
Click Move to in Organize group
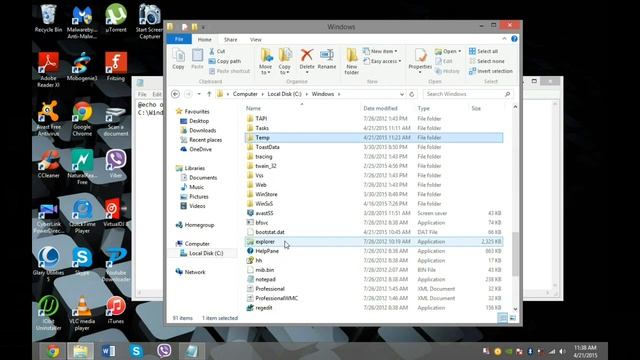266,61
